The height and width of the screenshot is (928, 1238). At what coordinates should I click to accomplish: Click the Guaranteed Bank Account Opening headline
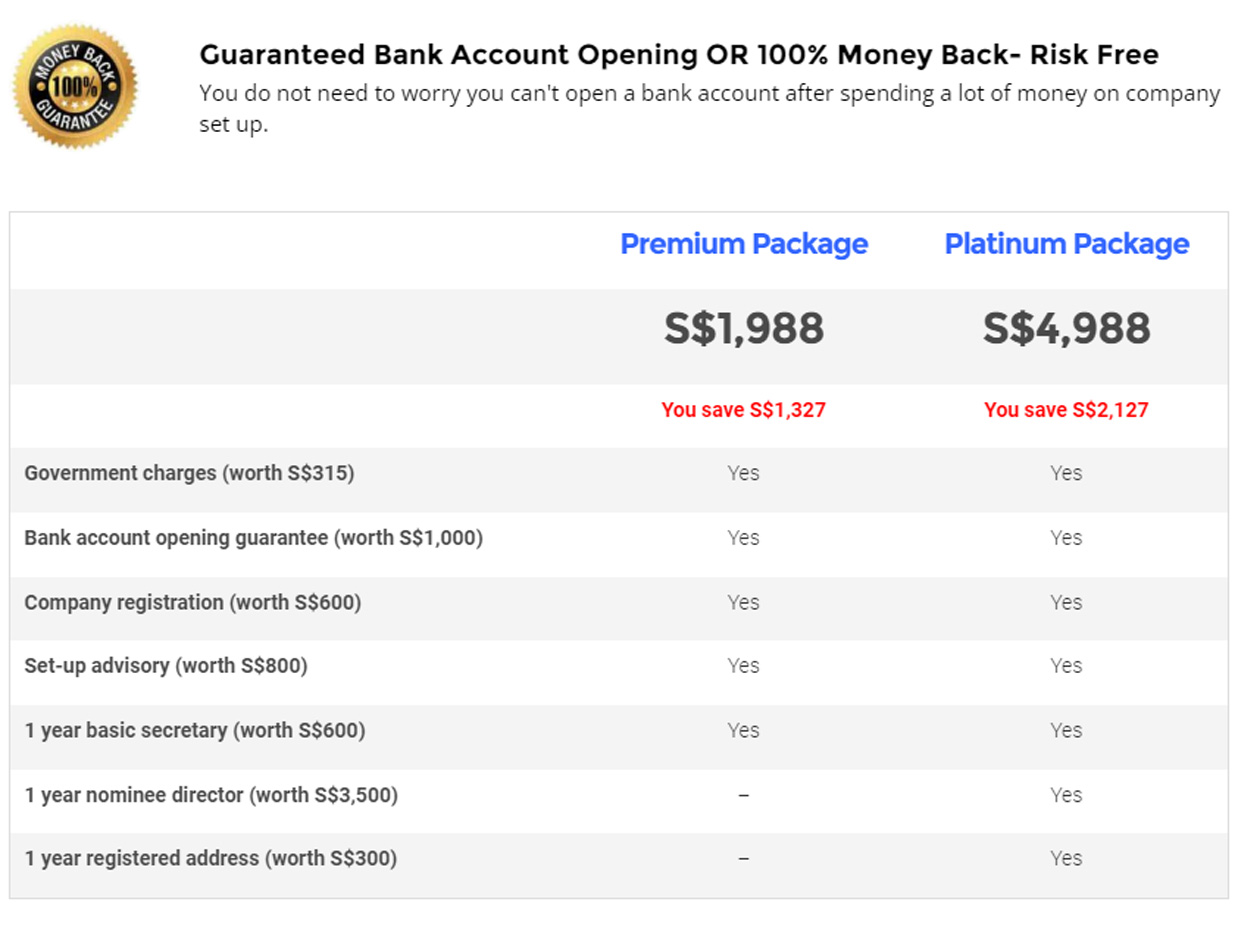tap(679, 54)
